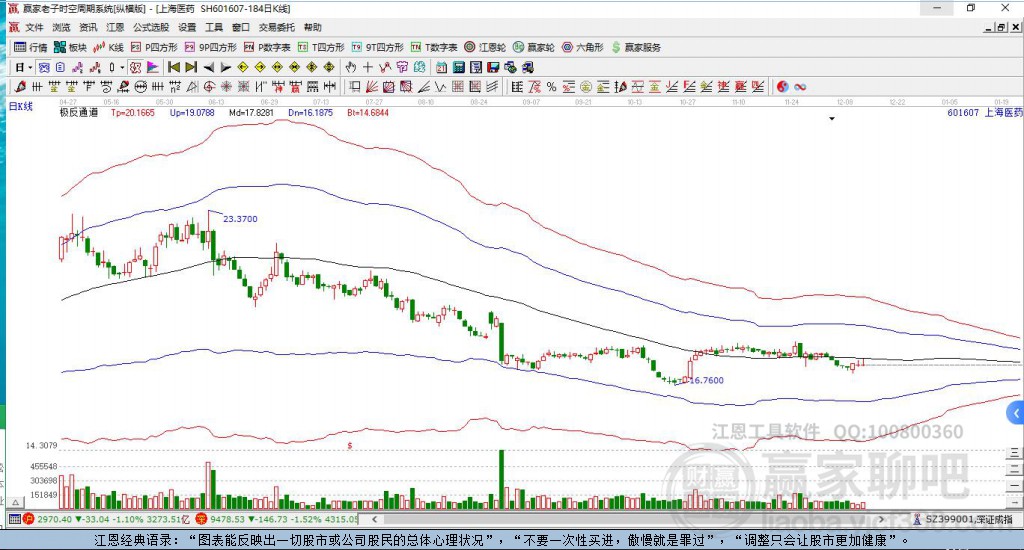Open the 设置 menu
This screenshot has width=1024, height=550.
pos(187,27)
